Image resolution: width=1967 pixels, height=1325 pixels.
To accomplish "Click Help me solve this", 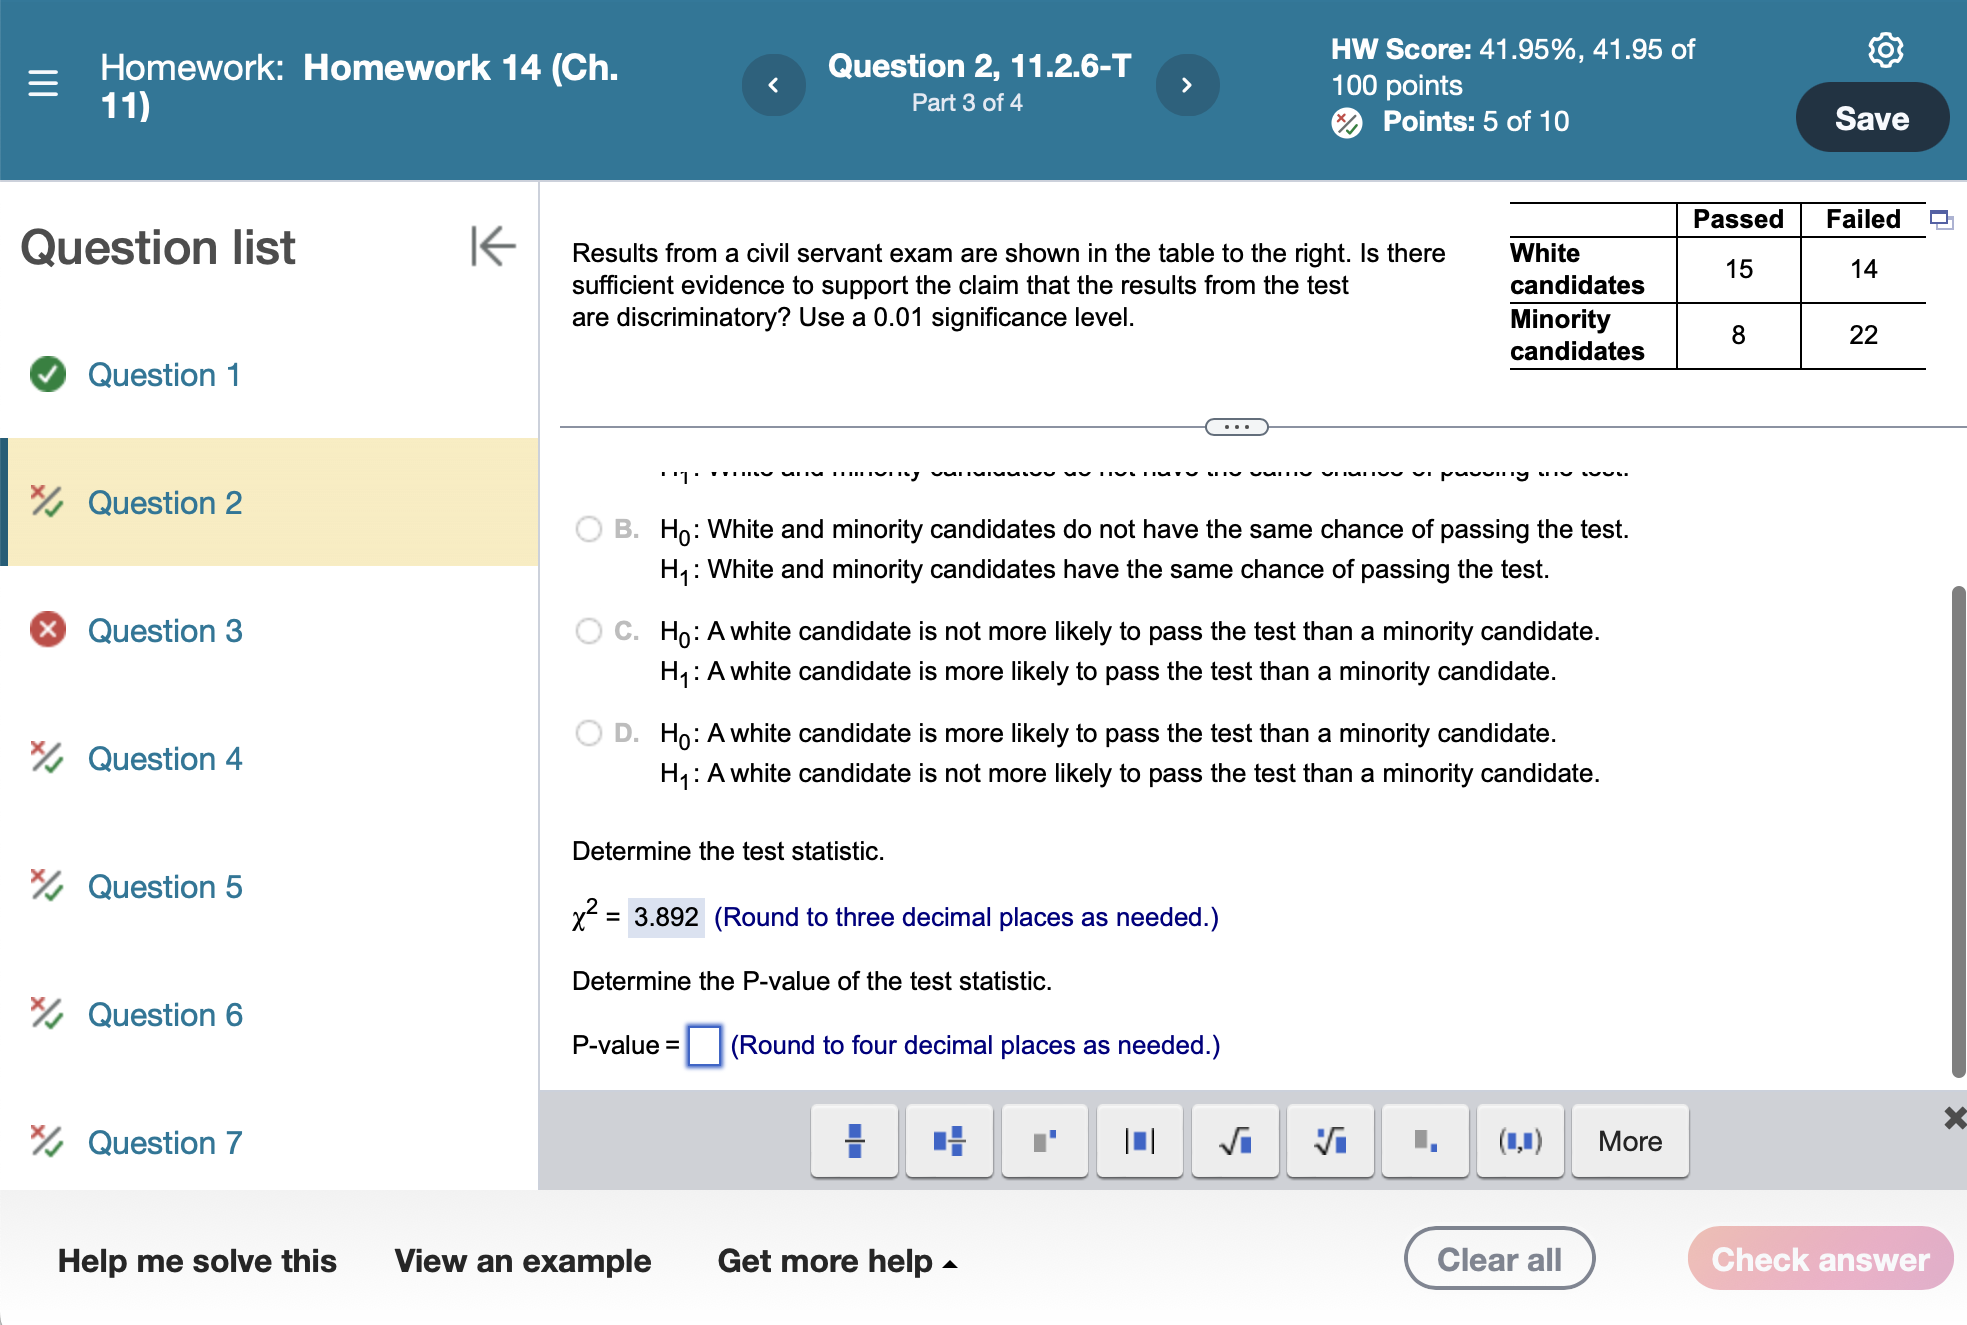I will [197, 1261].
